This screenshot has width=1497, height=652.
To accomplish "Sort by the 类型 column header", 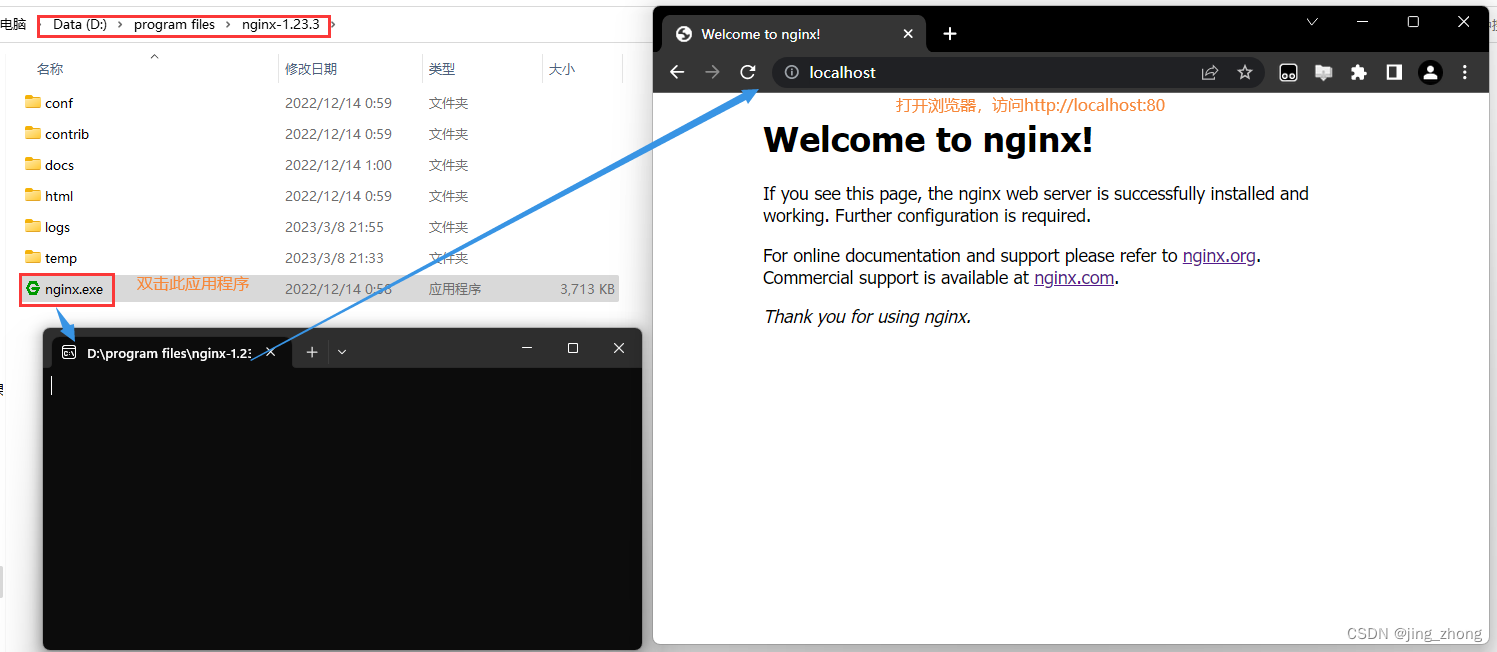I will pyautogui.click(x=442, y=69).
